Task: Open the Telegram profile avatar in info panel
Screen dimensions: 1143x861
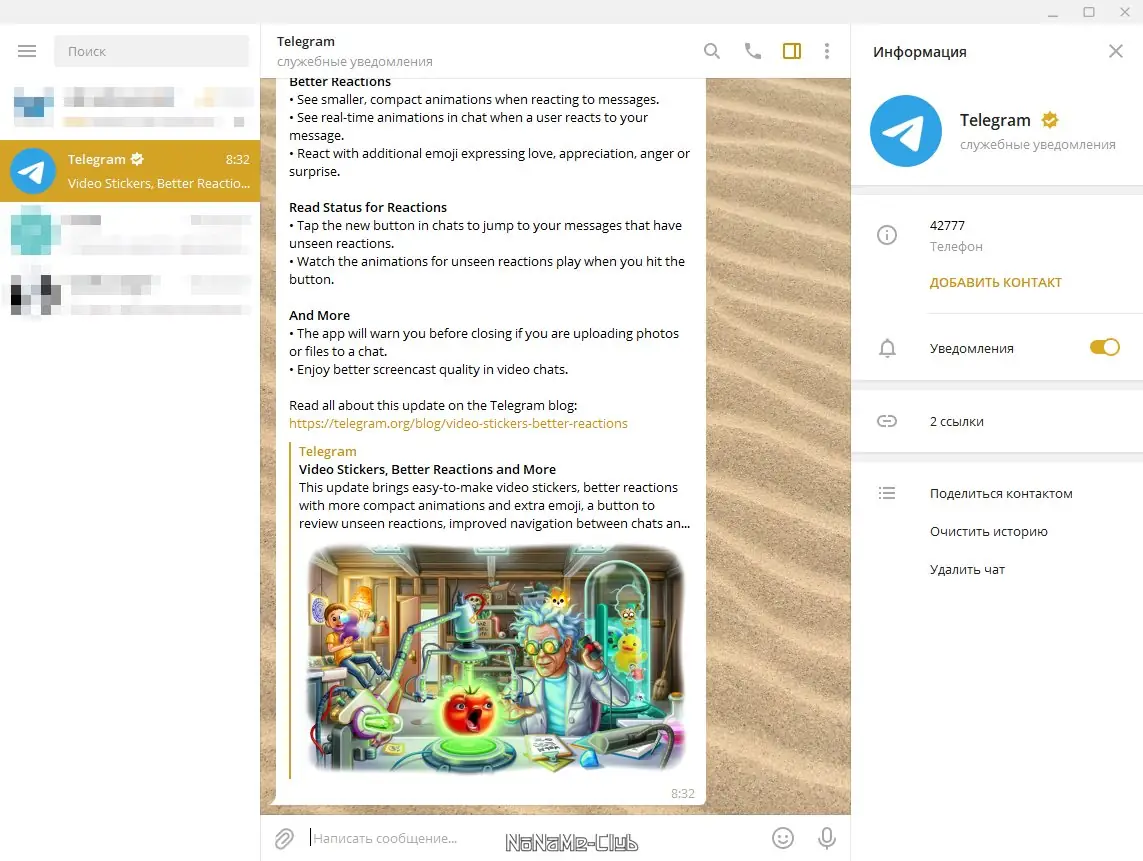Action: [905, 131]
